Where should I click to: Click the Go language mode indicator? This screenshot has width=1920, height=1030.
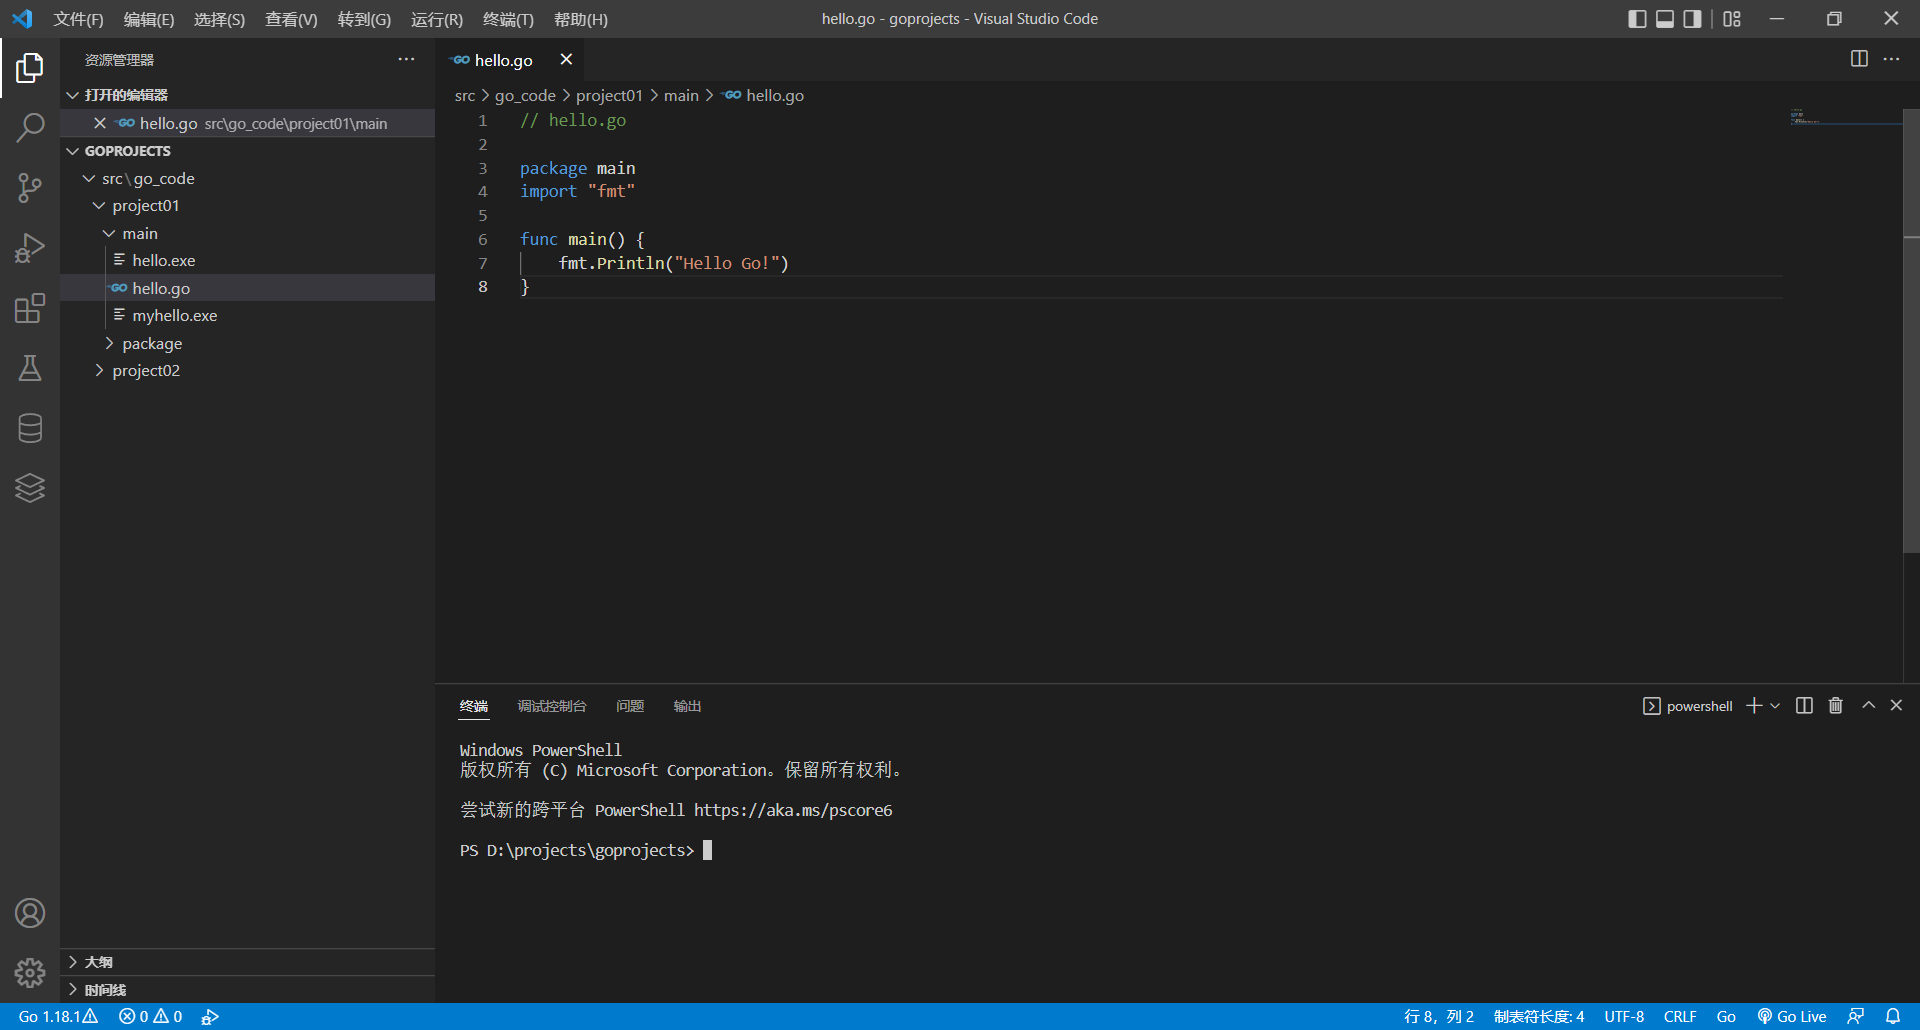pos(1726,1016)
